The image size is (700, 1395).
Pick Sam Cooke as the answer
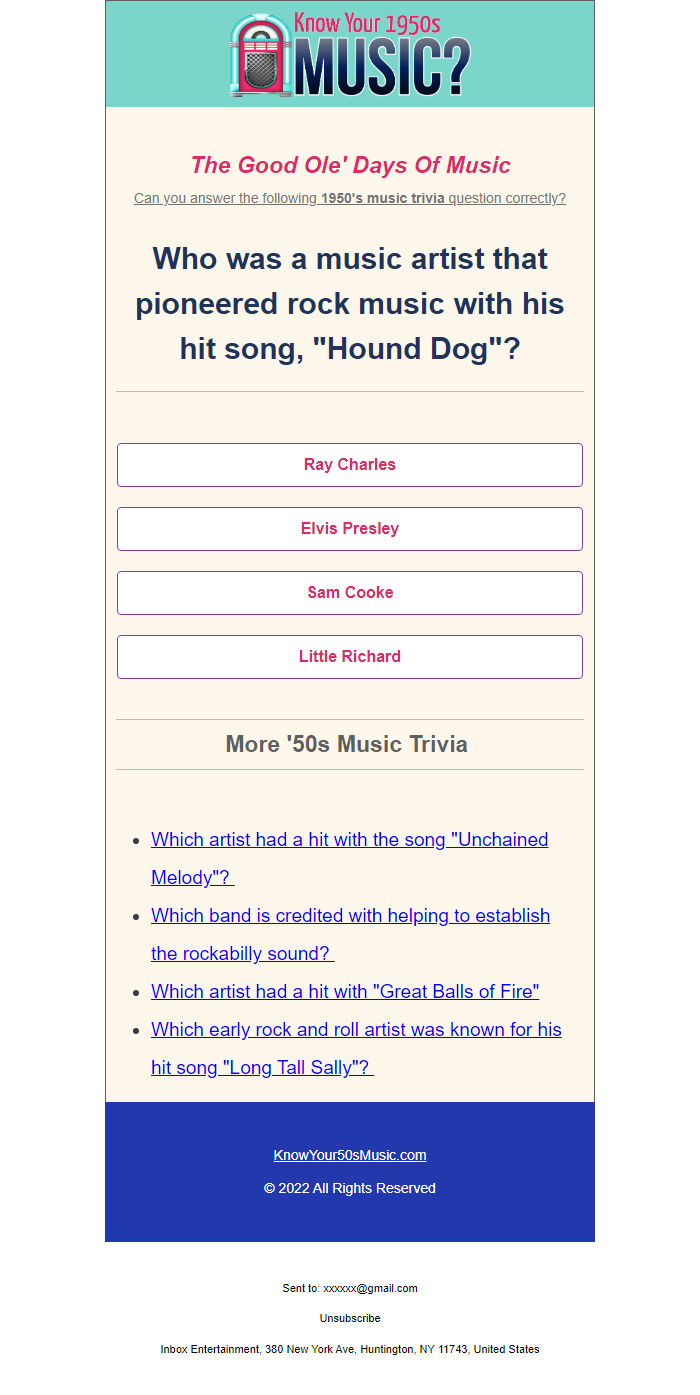[350, 593]
